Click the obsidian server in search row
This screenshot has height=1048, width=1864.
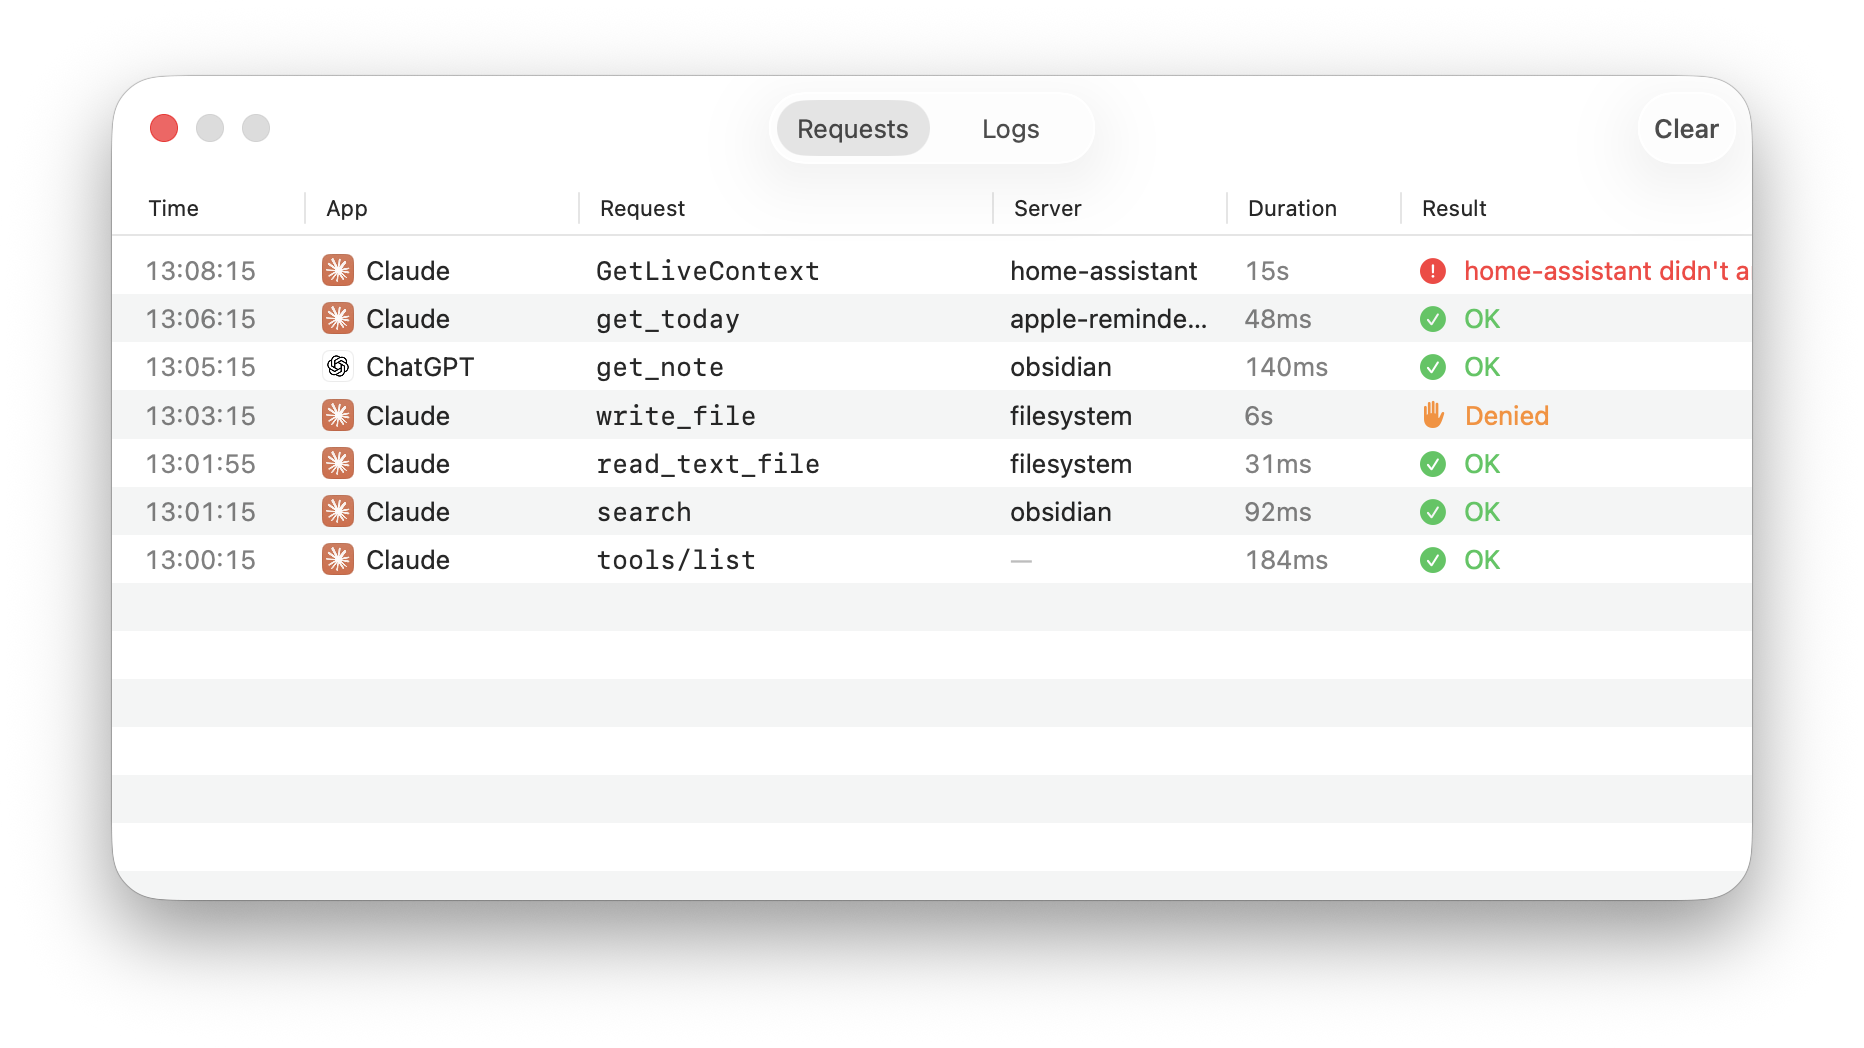[x=1060, y=512]
